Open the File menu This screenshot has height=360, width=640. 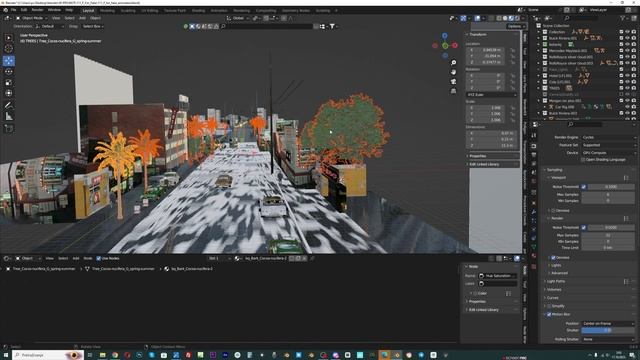pos(13,10)
